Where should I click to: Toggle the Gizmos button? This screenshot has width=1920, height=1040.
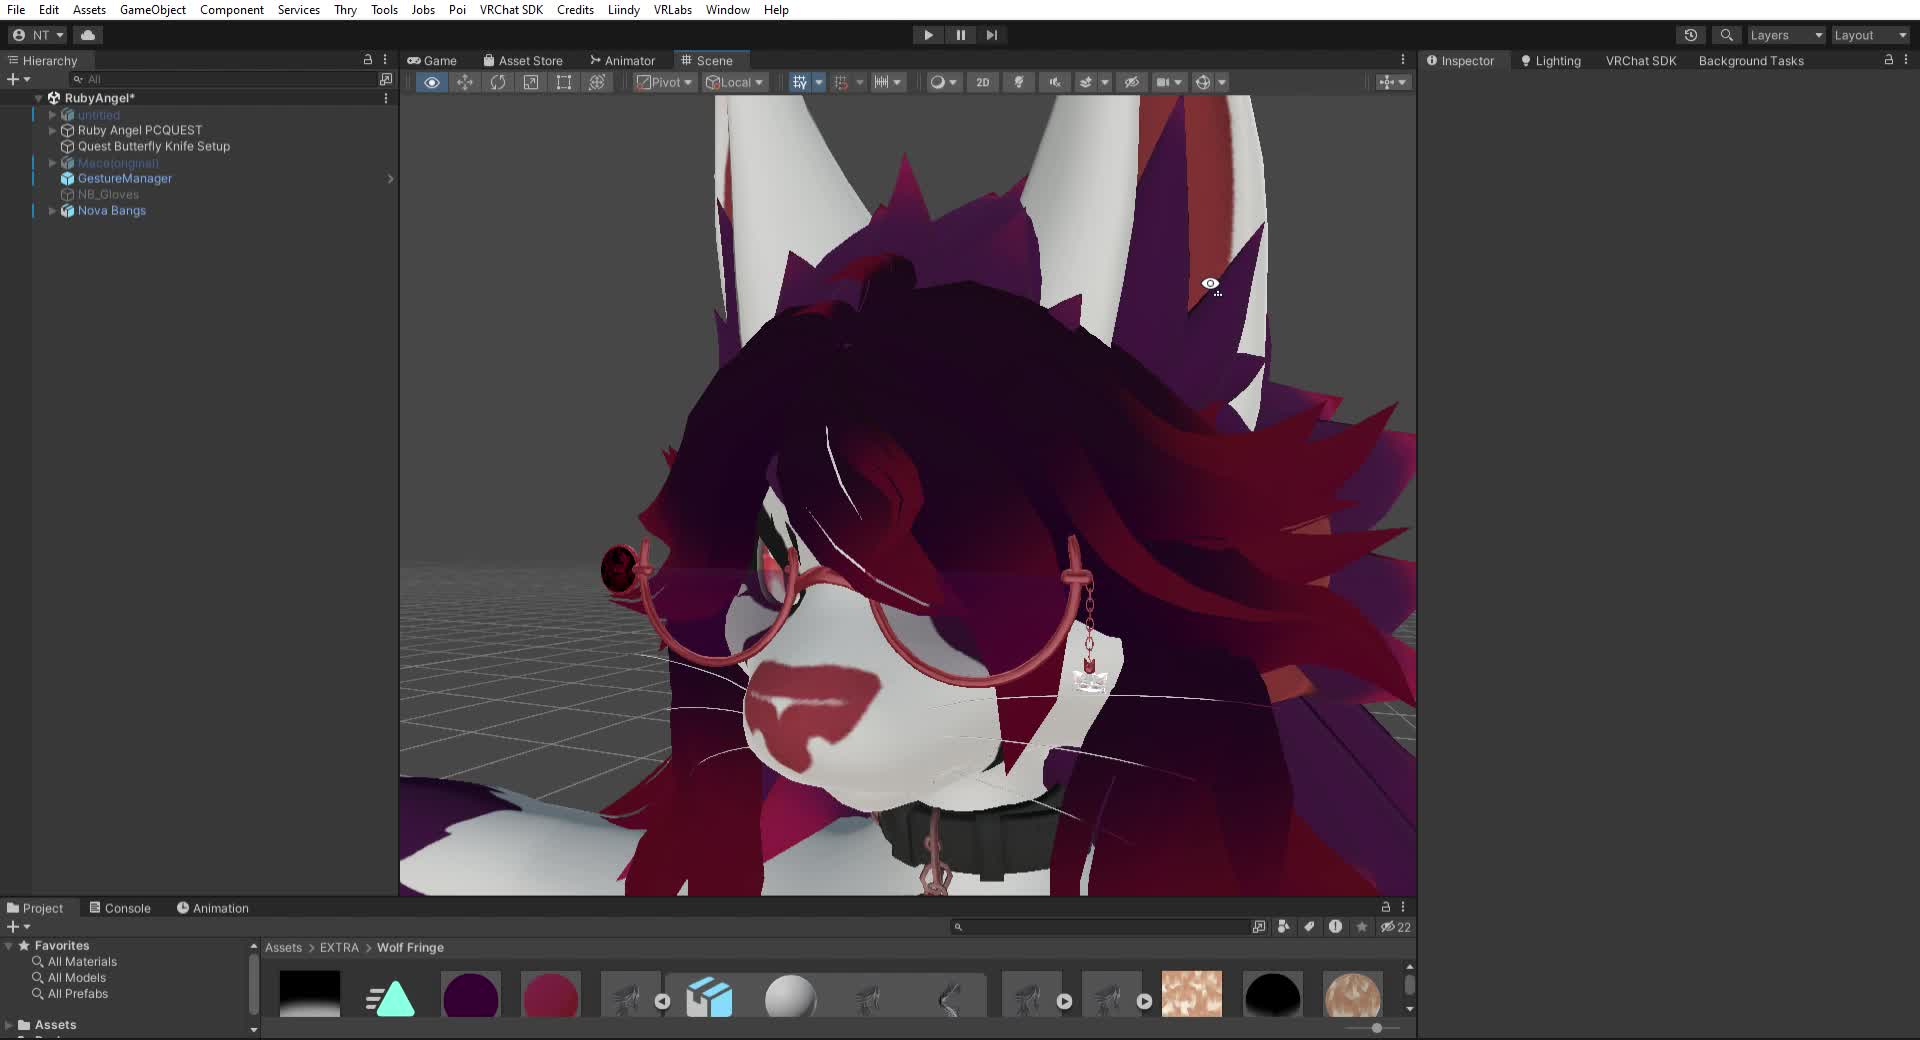1203,82
